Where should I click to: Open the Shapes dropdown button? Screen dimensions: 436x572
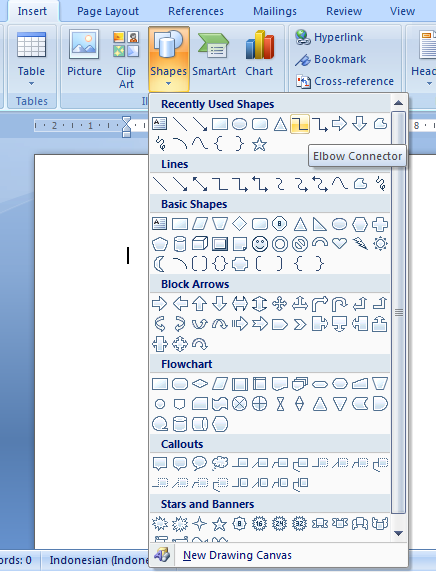tap(169, 58)
